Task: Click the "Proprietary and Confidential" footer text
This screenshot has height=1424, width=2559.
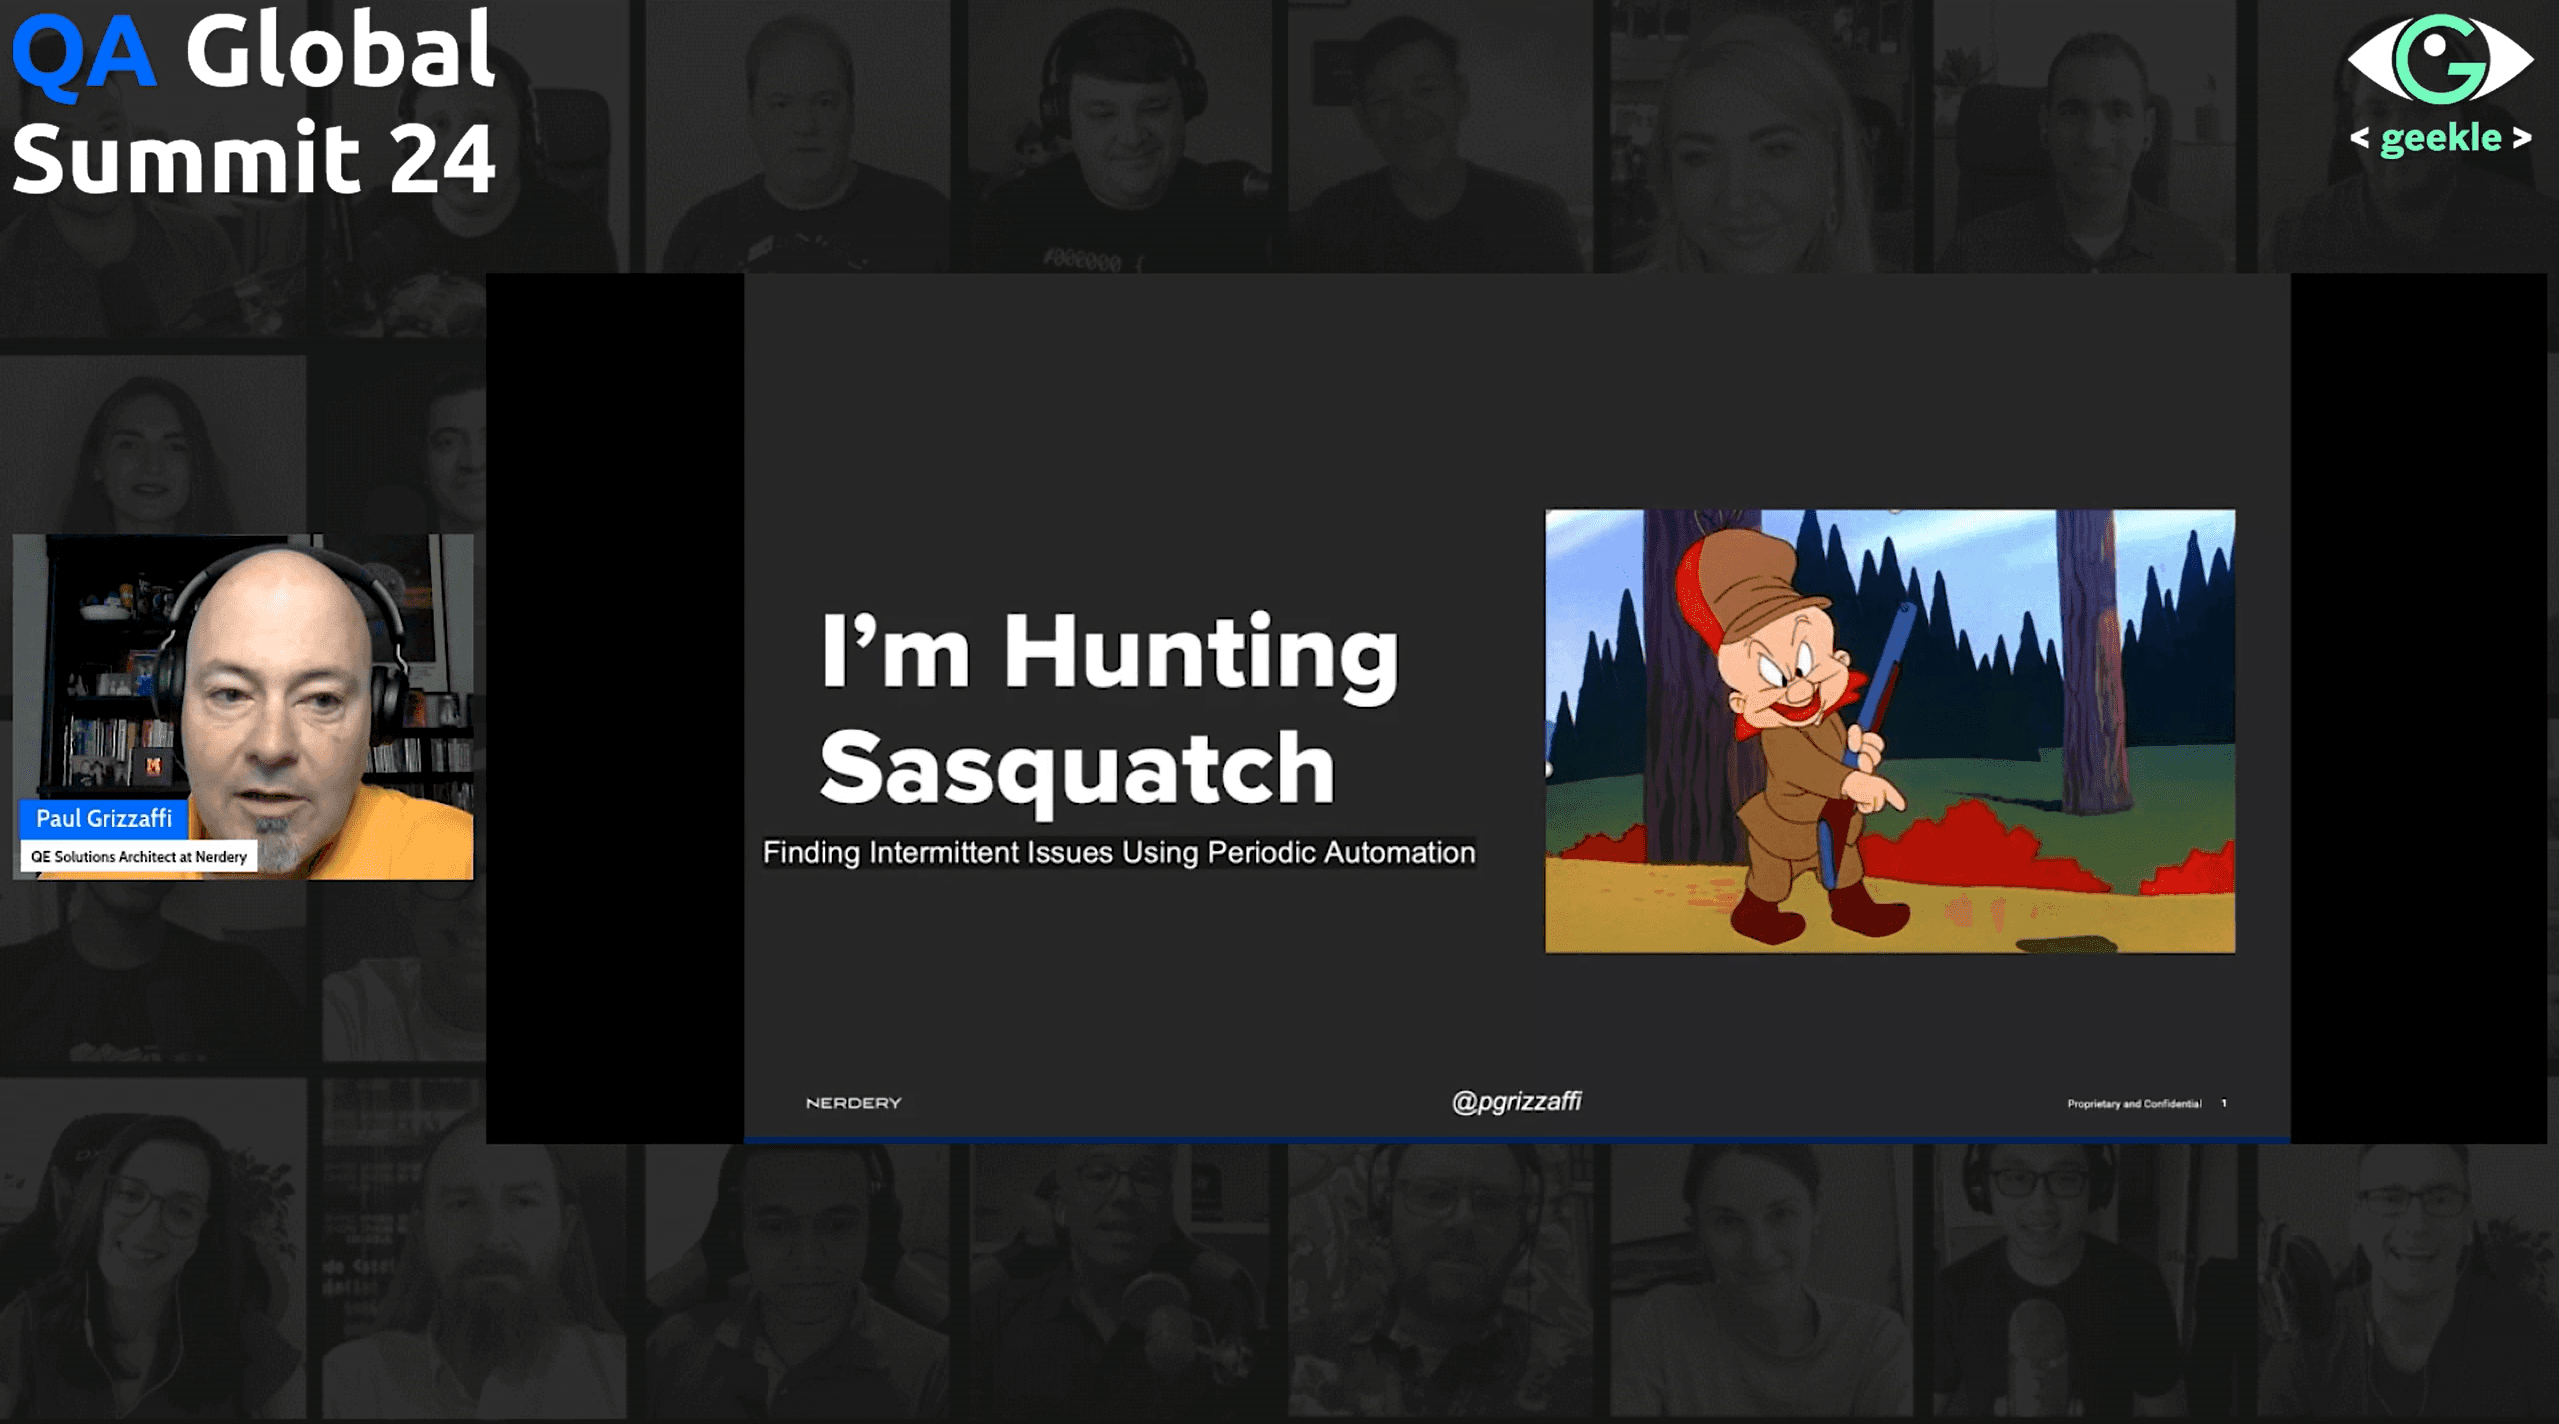Action: (2134, 1104)
